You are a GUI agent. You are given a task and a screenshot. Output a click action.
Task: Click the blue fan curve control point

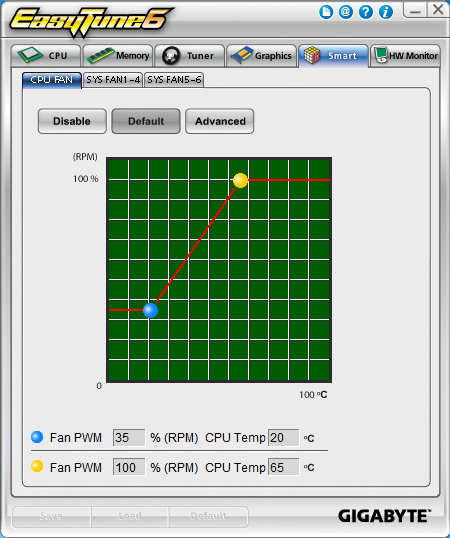(x=150, y=311)
